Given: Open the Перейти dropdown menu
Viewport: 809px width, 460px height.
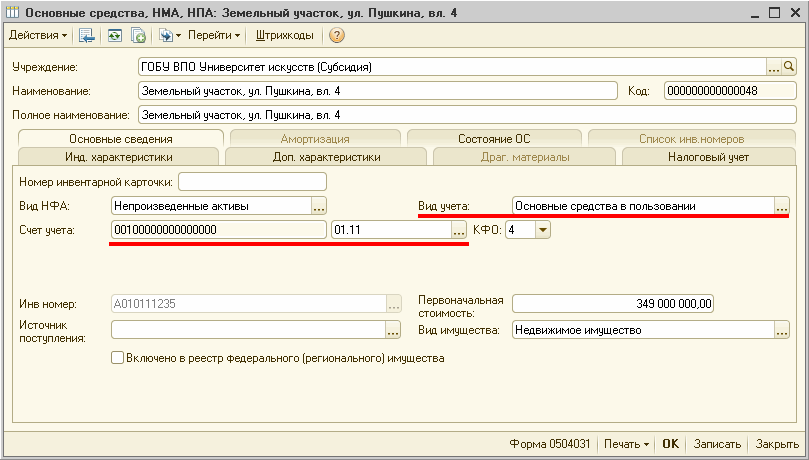Looking at the screenshot, I should (x=215, y=35).
